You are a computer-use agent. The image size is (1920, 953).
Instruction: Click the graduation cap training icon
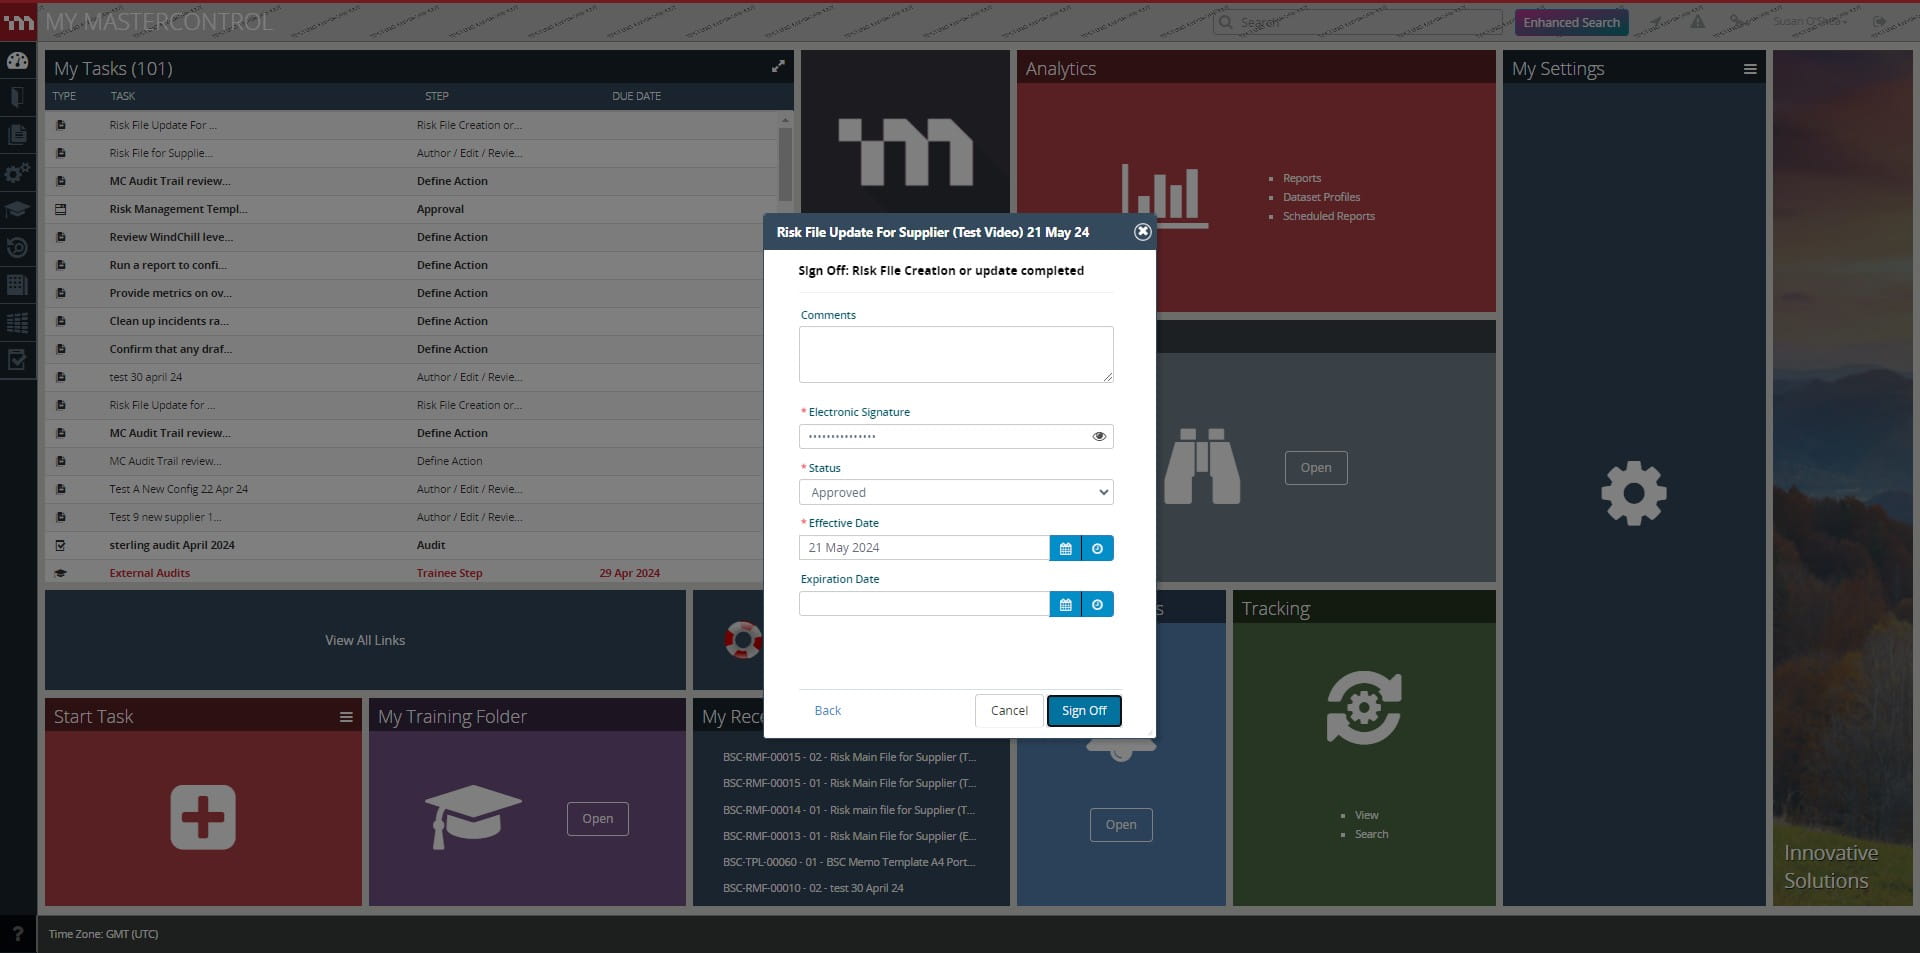(x=18, y=210)
